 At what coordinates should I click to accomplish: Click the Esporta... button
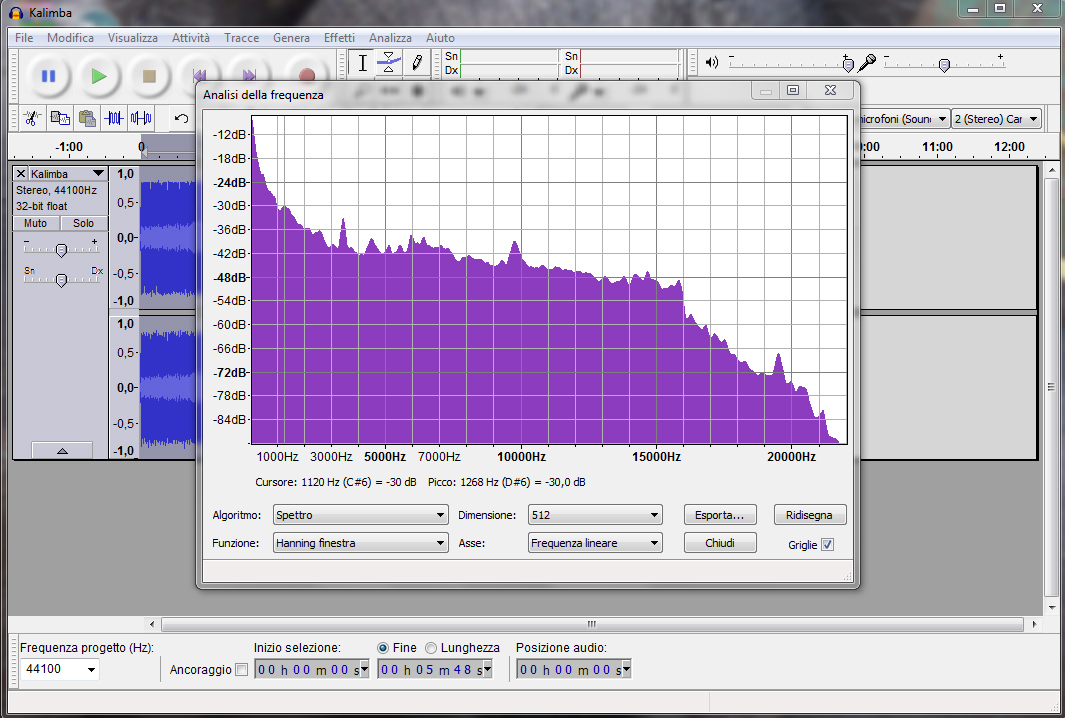[x=719, y=515]
